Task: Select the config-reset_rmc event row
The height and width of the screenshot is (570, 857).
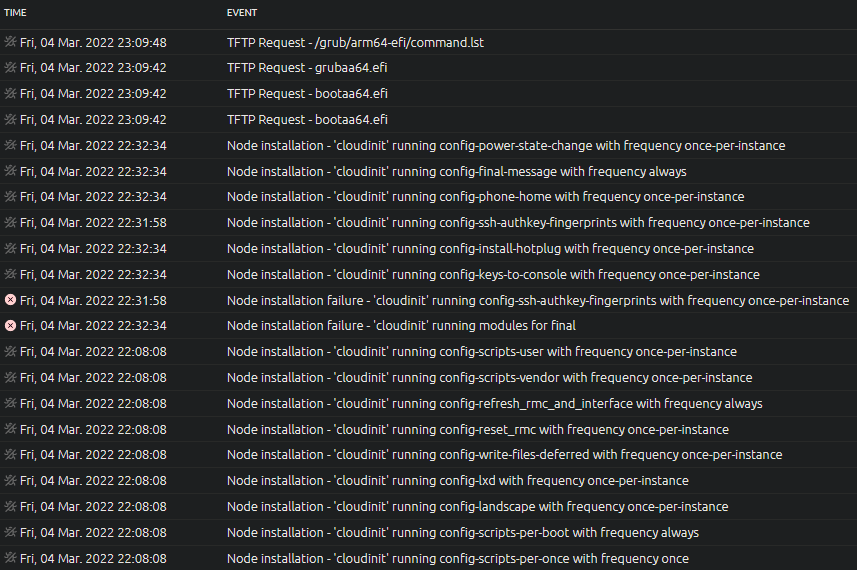Action: coord(477,430)
